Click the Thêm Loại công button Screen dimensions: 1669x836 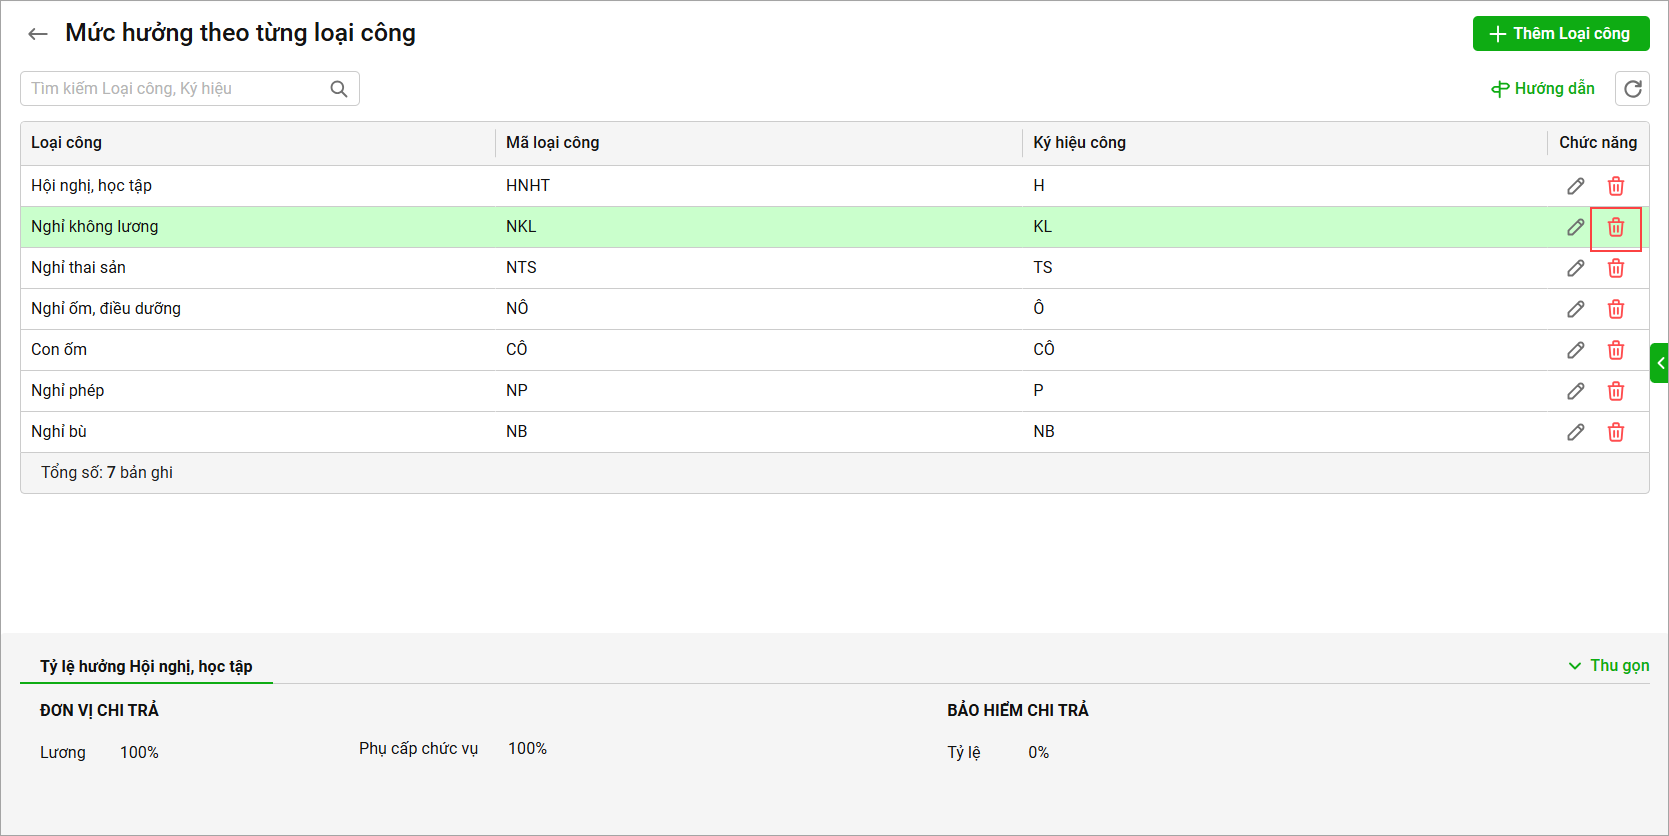click(1561, 34)
